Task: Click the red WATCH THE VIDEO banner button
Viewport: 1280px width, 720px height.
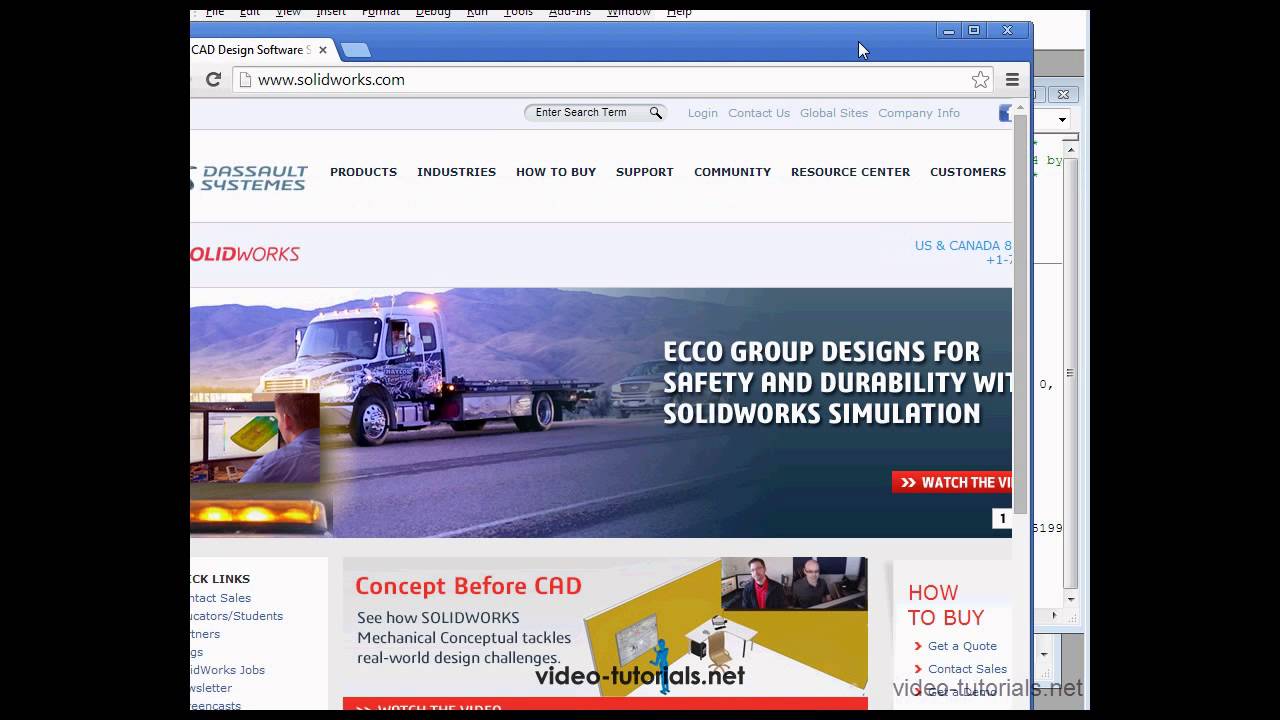Action: (952, 483)
